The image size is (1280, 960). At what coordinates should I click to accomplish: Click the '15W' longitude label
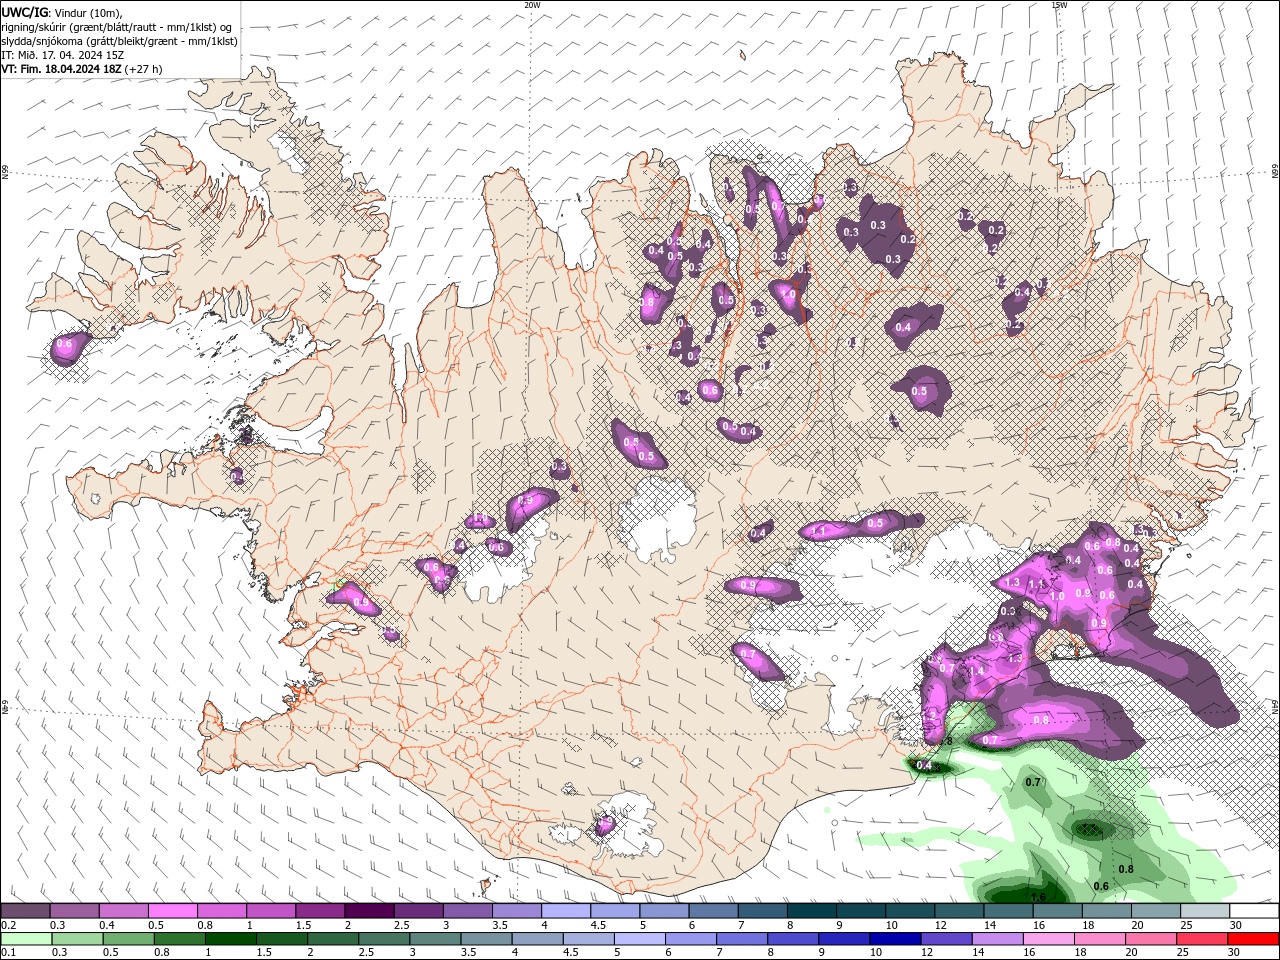pos(1059,5)
